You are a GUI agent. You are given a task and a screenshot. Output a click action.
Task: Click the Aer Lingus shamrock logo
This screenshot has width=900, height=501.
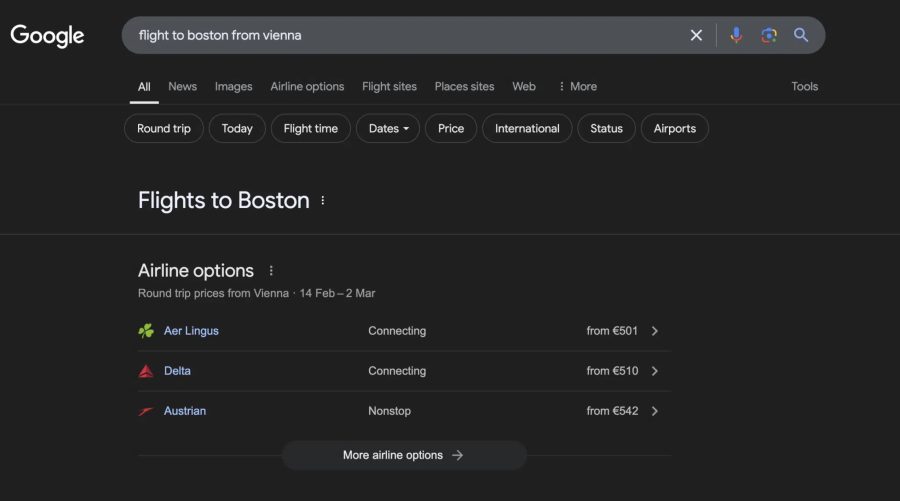click(x=146, y=331)
